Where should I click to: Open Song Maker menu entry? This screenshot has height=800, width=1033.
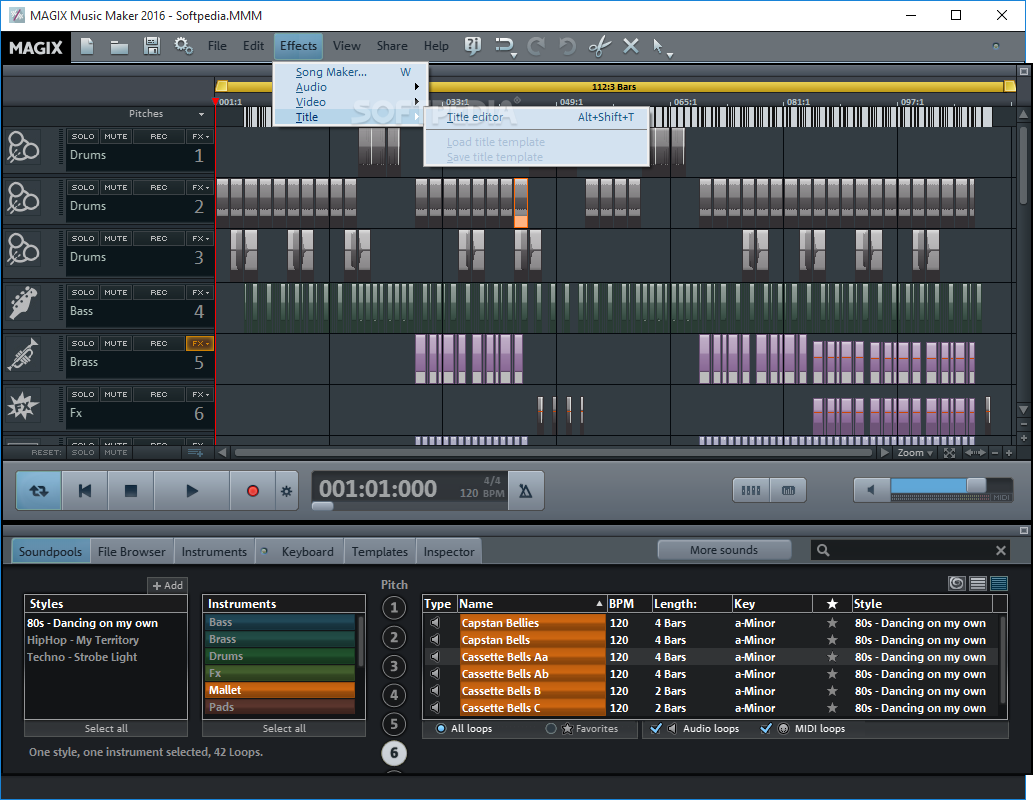coord(351,72)
